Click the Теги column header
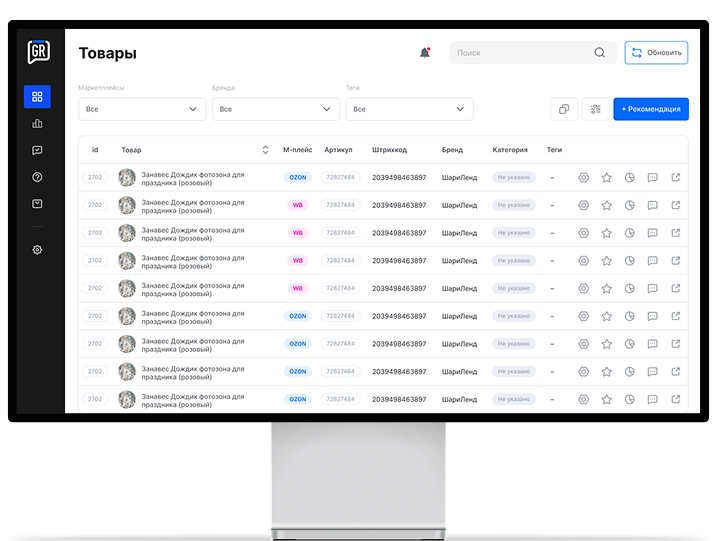717x541 pixels. (x=554, y=150)
